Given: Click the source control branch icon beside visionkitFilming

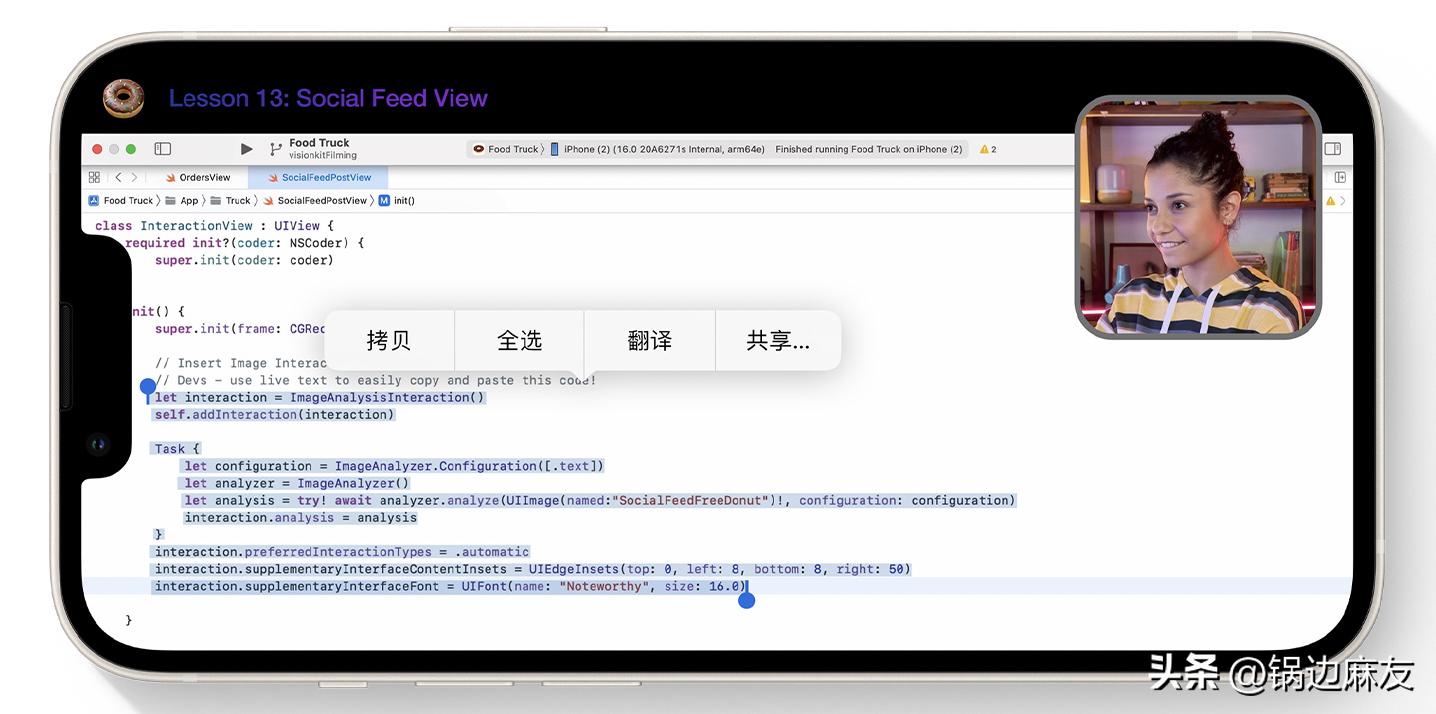Looking at the screenshot, I should 274,148.
